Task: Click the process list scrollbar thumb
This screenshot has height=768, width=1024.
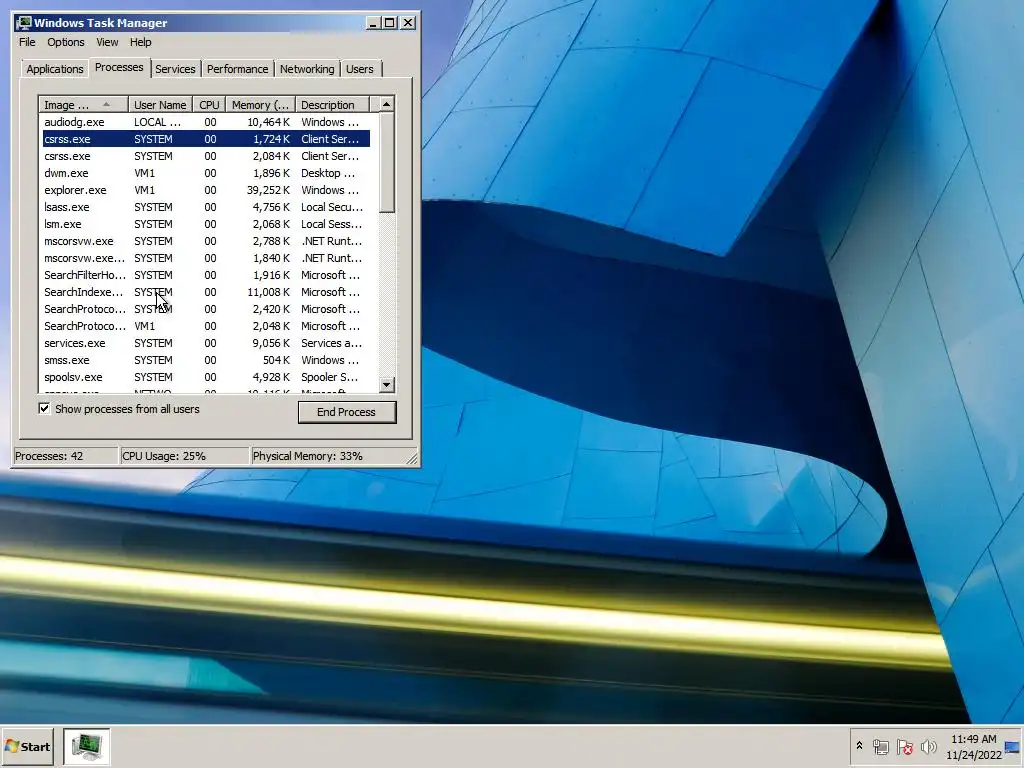Action: pyautogui.click(x=387, y=163)
